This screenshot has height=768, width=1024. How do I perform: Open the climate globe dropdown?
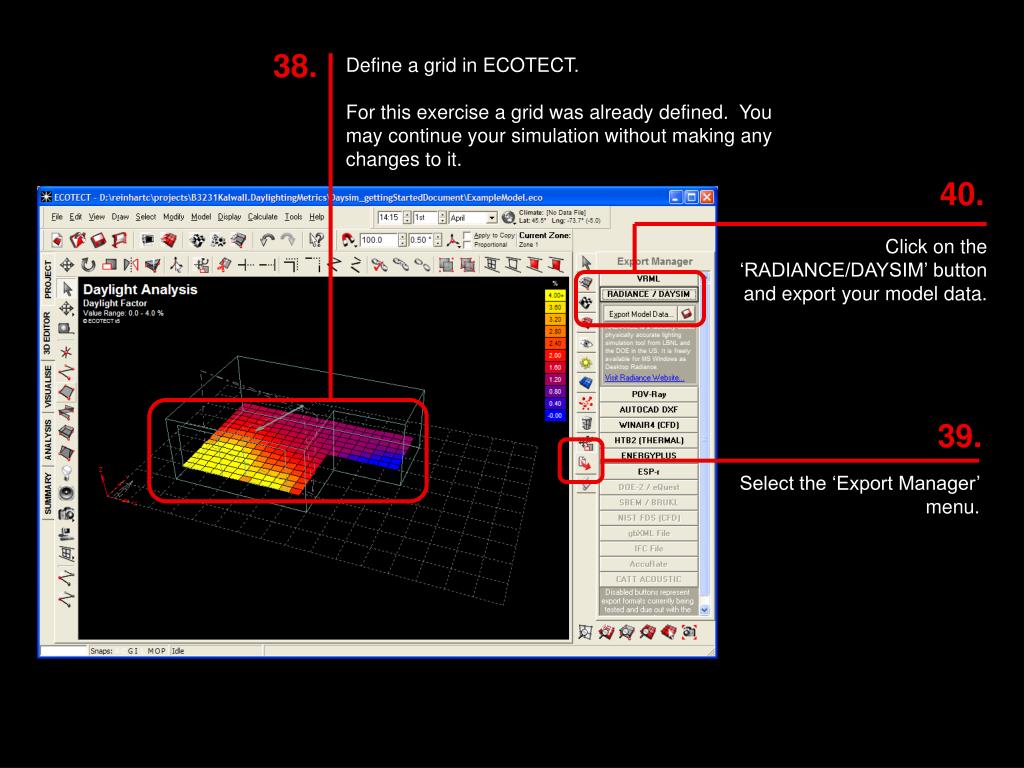click(x=508, y=217)
